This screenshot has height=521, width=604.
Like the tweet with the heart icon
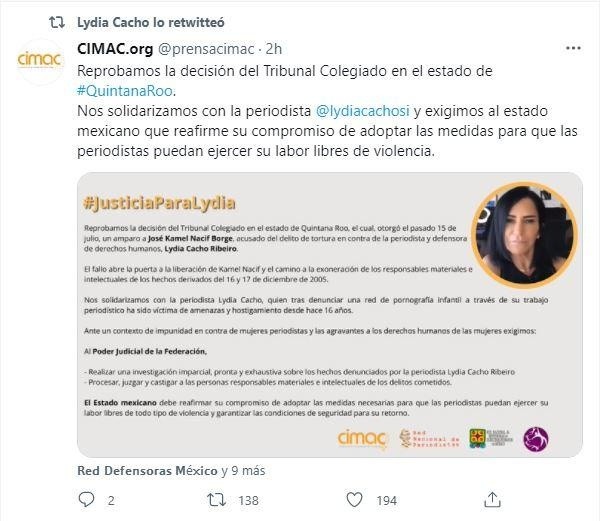(354, 500)
